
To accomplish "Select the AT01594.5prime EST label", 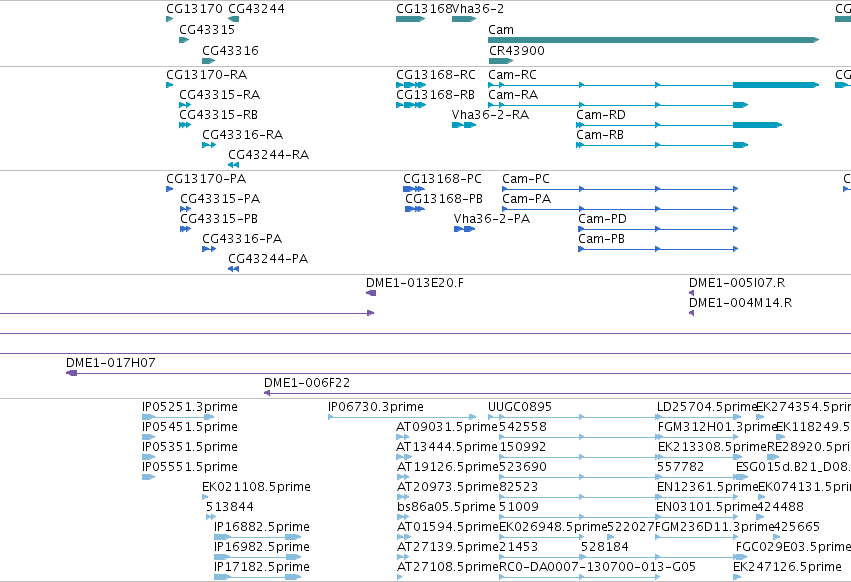I will [447, 527].
